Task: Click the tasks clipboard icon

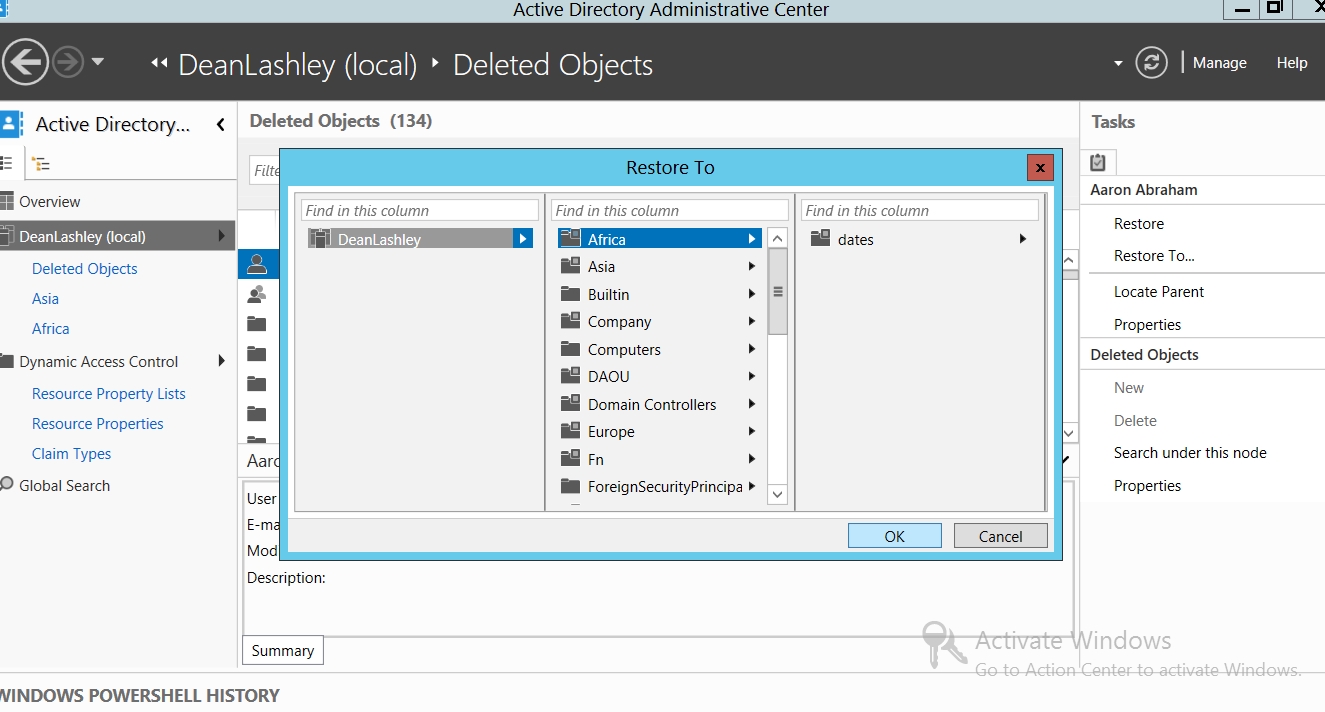Action: tap(1098, 162)
